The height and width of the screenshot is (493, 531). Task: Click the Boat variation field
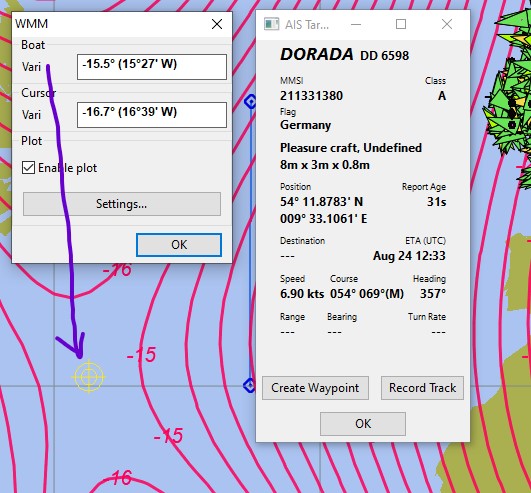[x=152, y=67]
